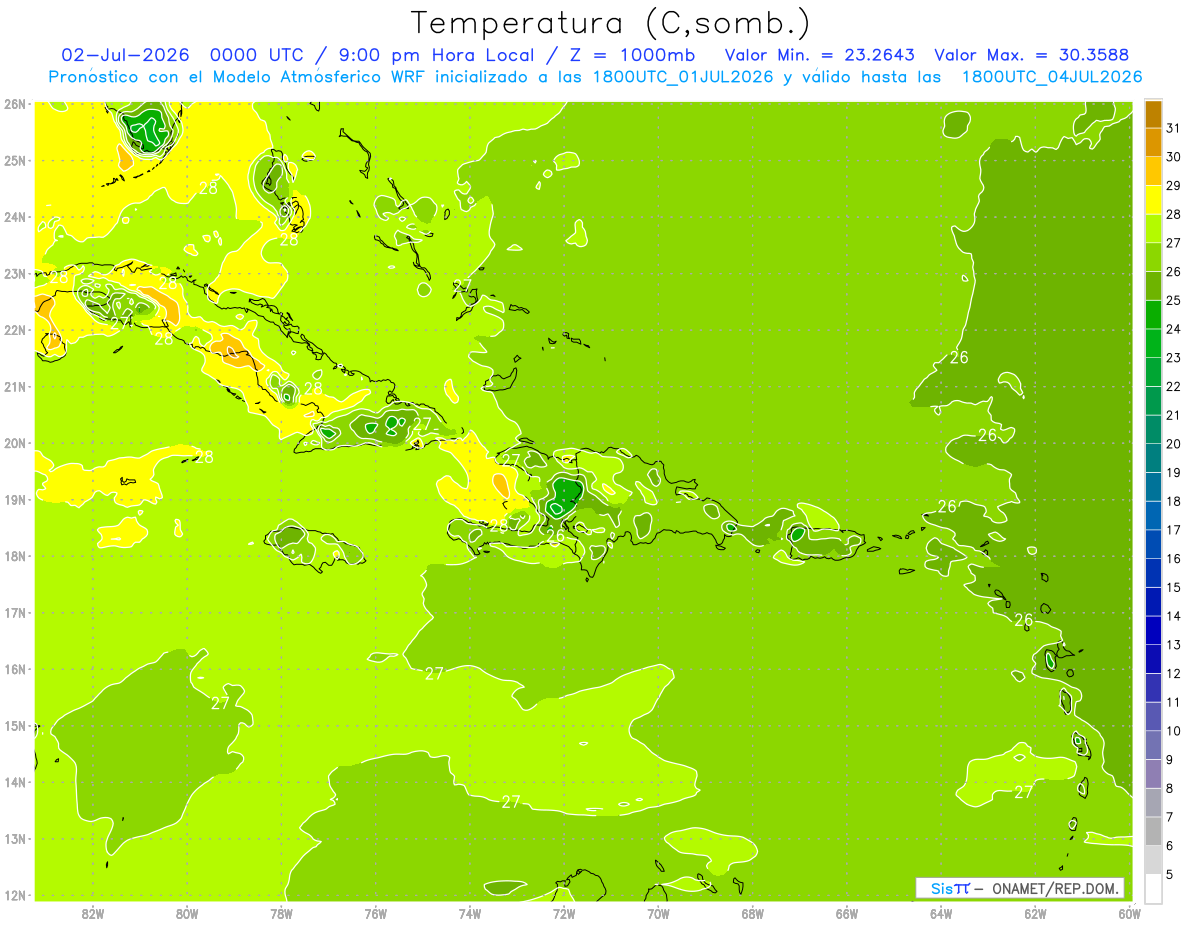Click the dark green 24 legend swatch
Screen dimensions: 1200x927
pos(1153,315)
